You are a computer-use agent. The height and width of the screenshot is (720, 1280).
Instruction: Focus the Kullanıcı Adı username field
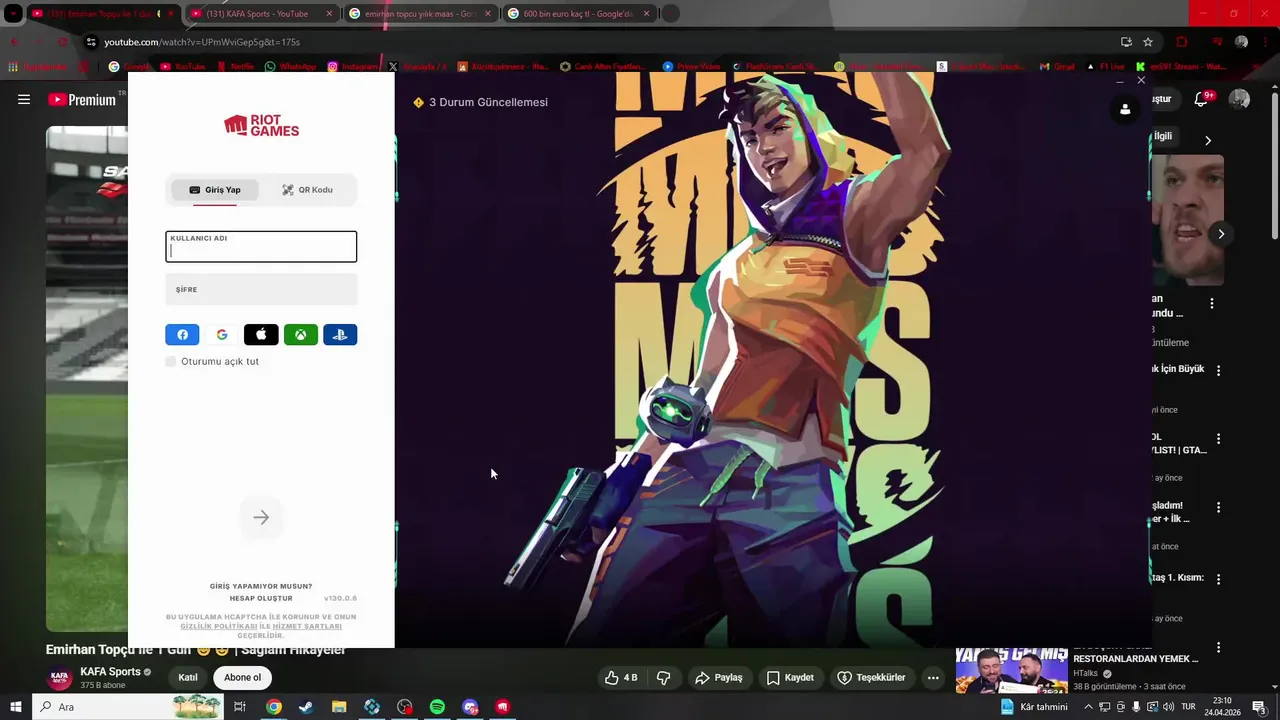[261, 247]
